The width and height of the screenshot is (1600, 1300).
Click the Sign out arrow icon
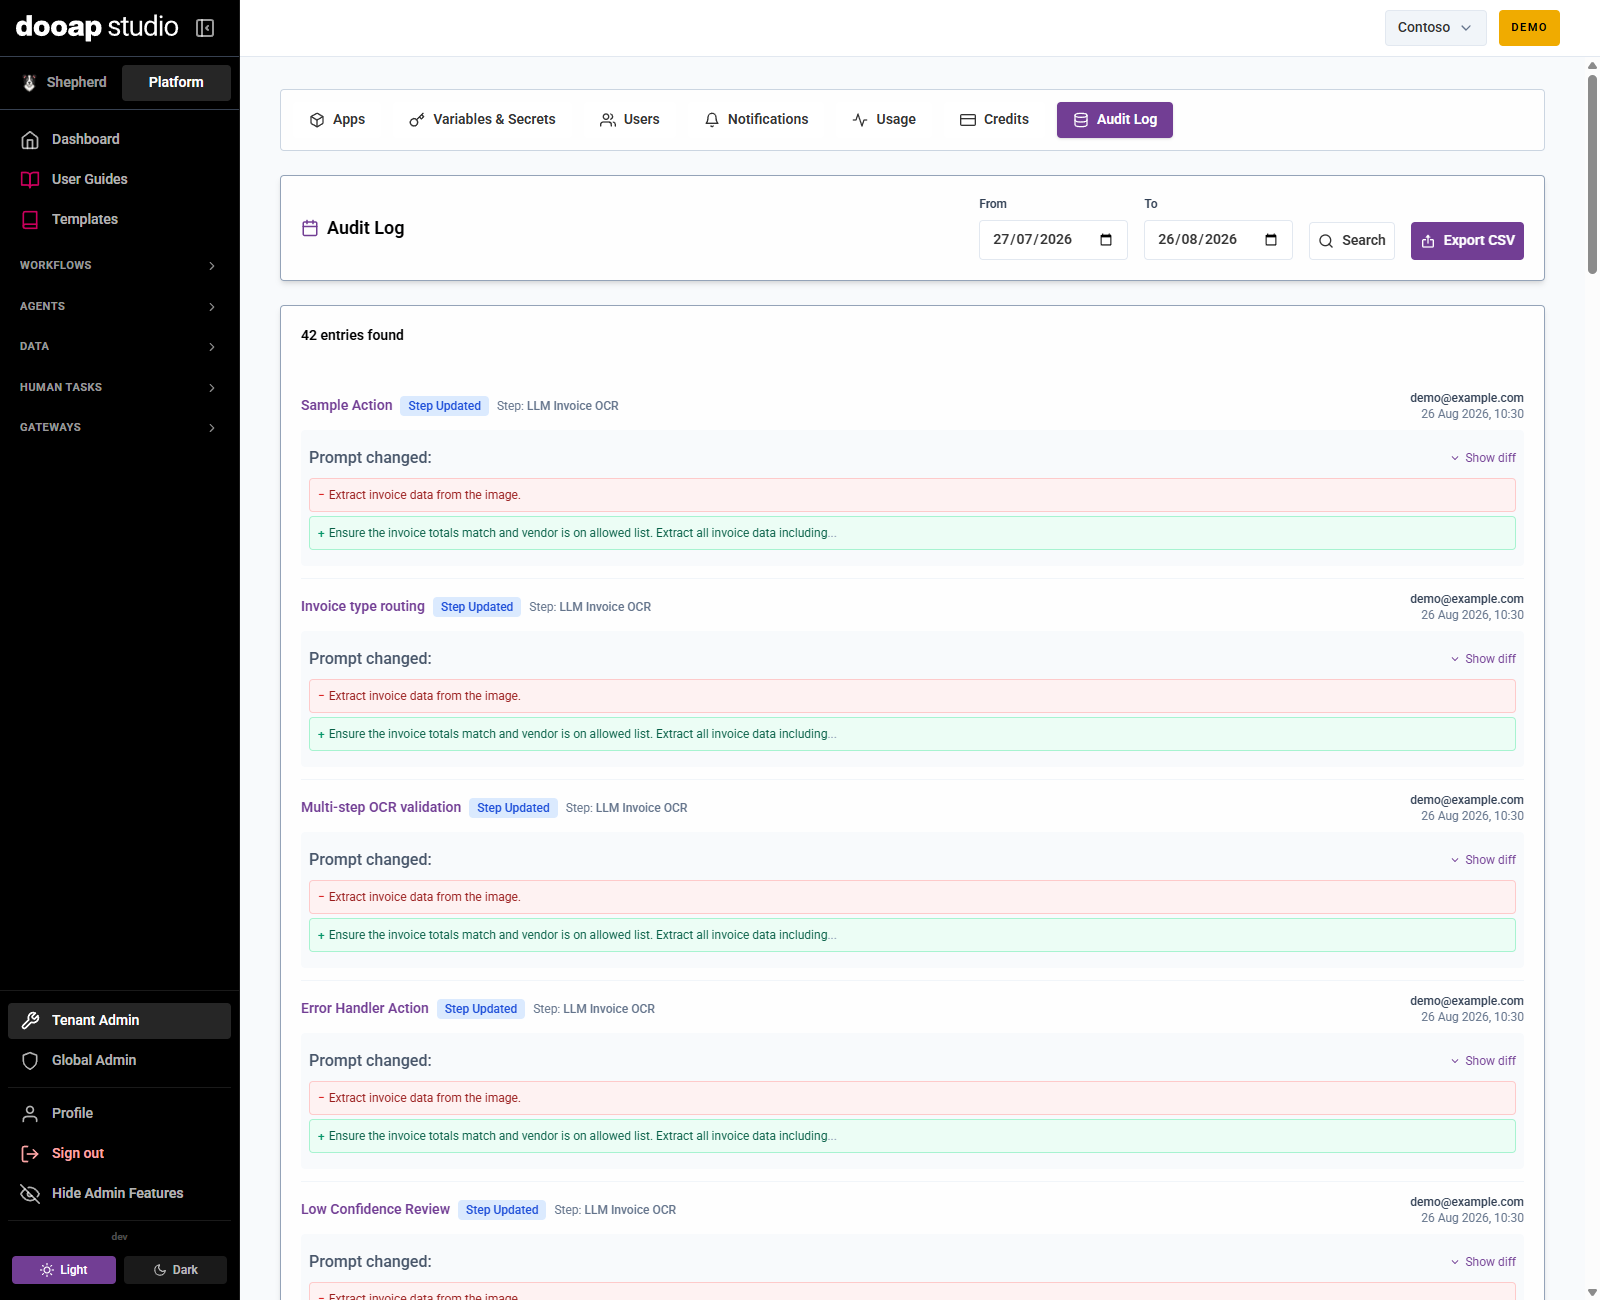coord(30,1153)
